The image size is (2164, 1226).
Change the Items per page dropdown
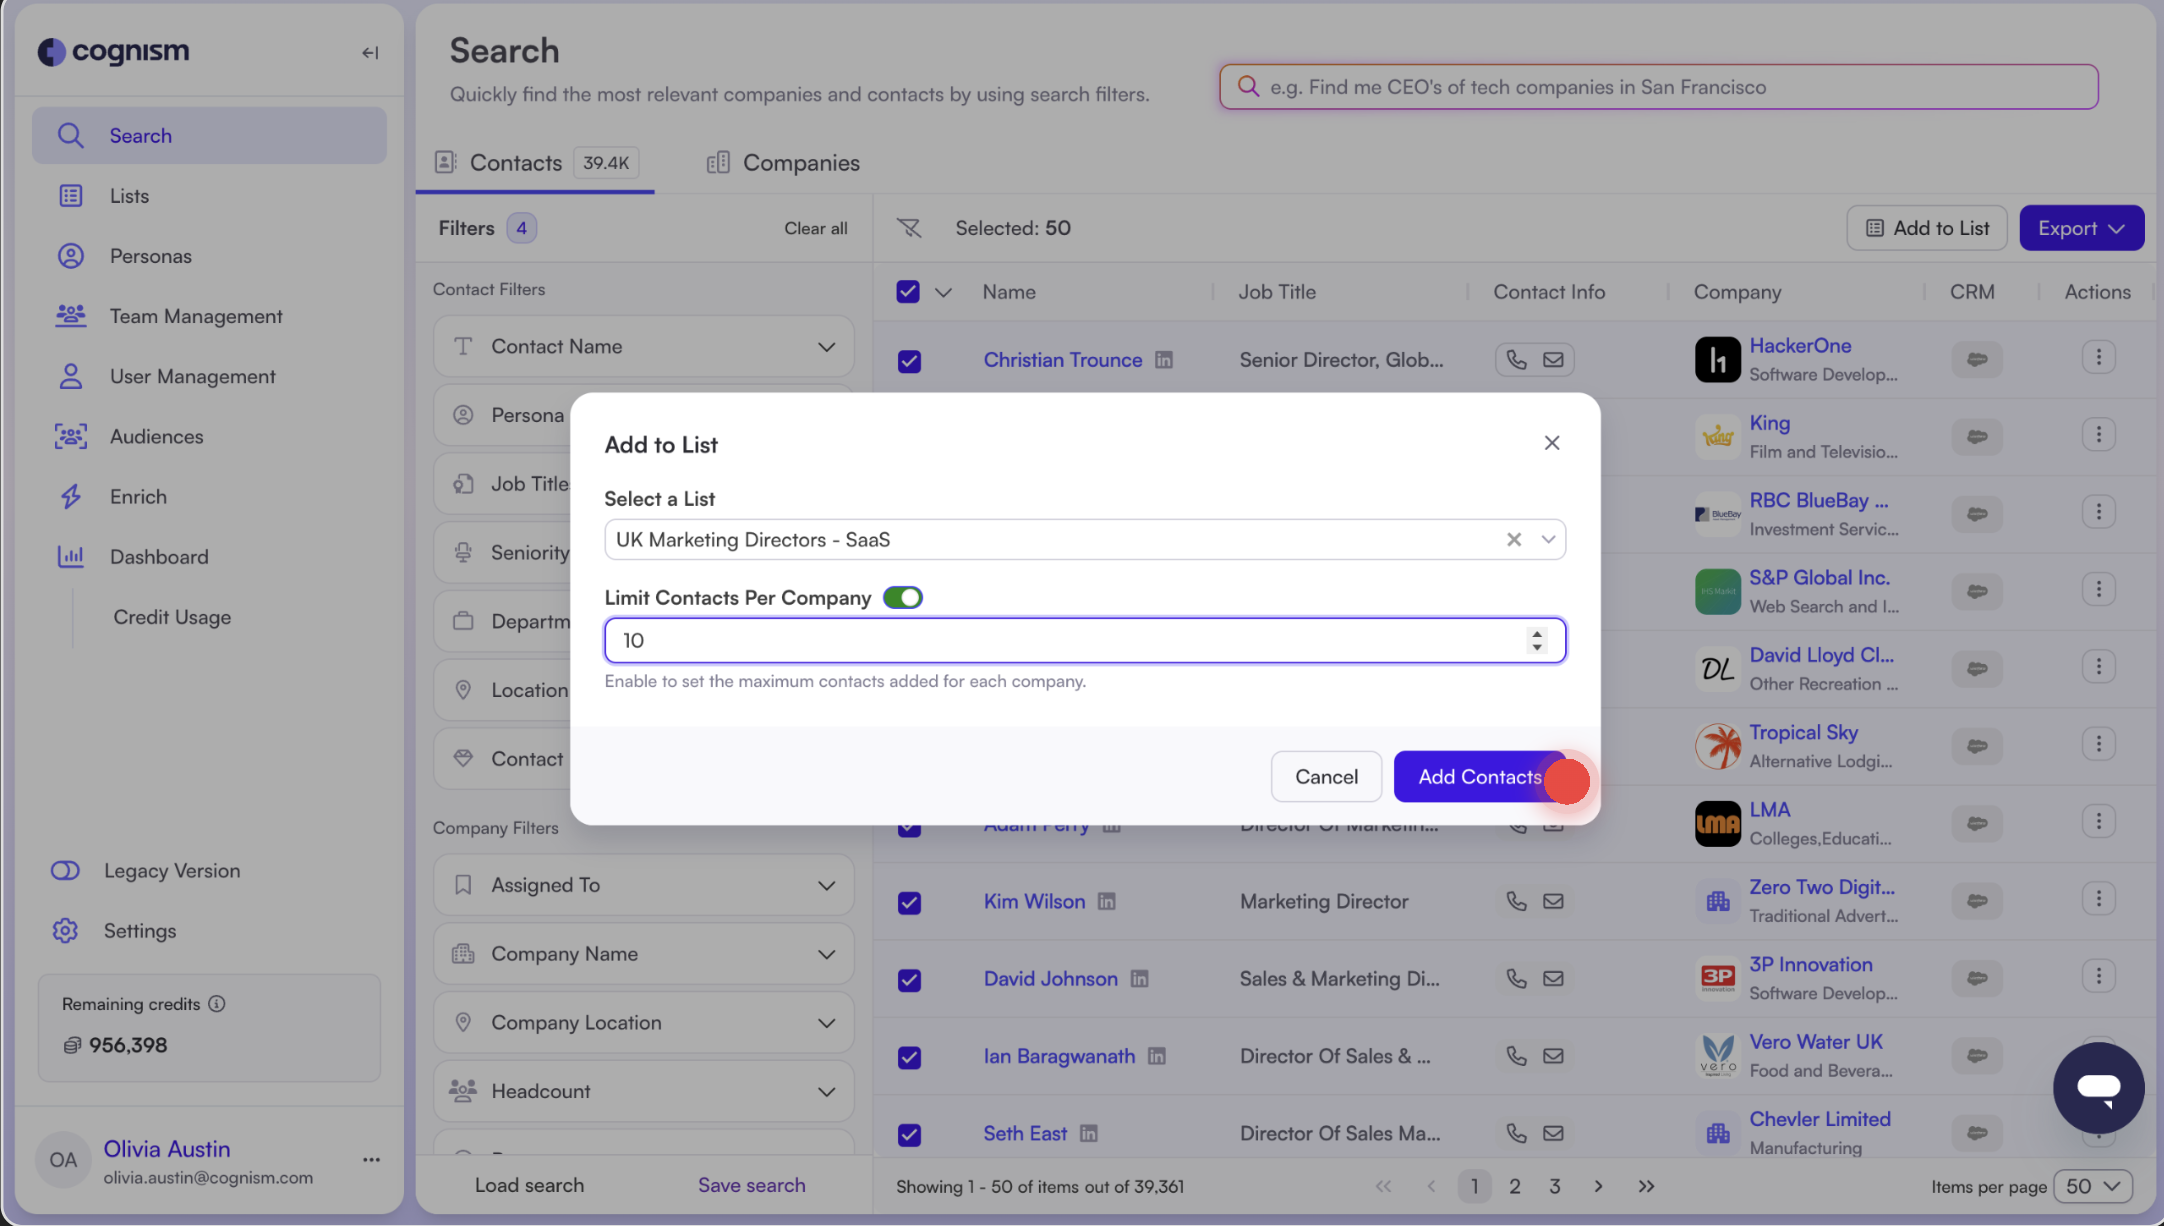[2093, 1186]
